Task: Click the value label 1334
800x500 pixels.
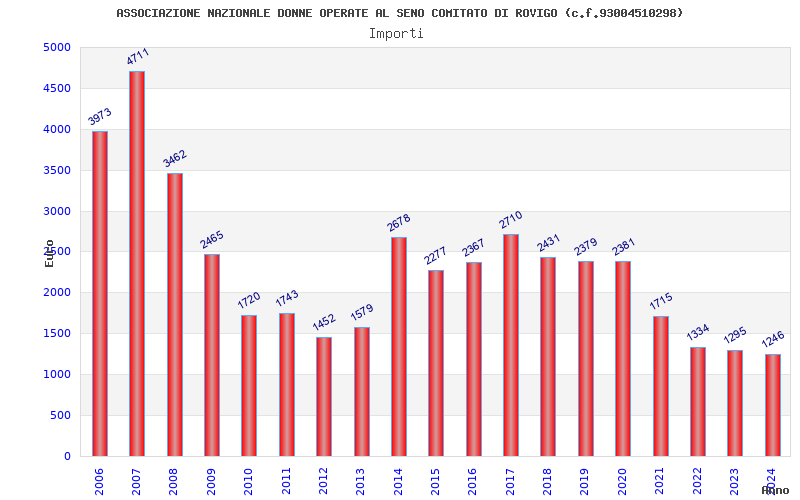Action: 698,332
